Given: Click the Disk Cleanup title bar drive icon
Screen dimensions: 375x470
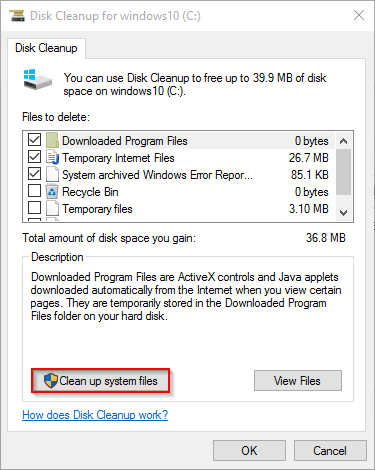Looking at the screenshot, I should pos(17,16).
